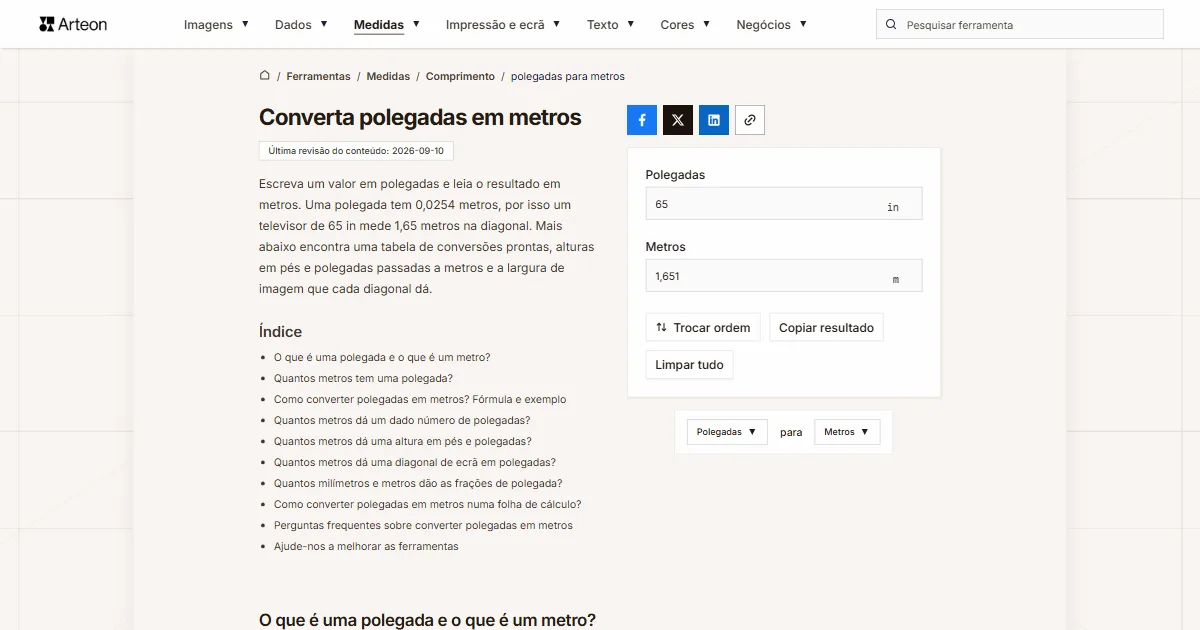Screen dimensions: 1200x630
Task: Open the Texto menu
Action: pos(610,25)
